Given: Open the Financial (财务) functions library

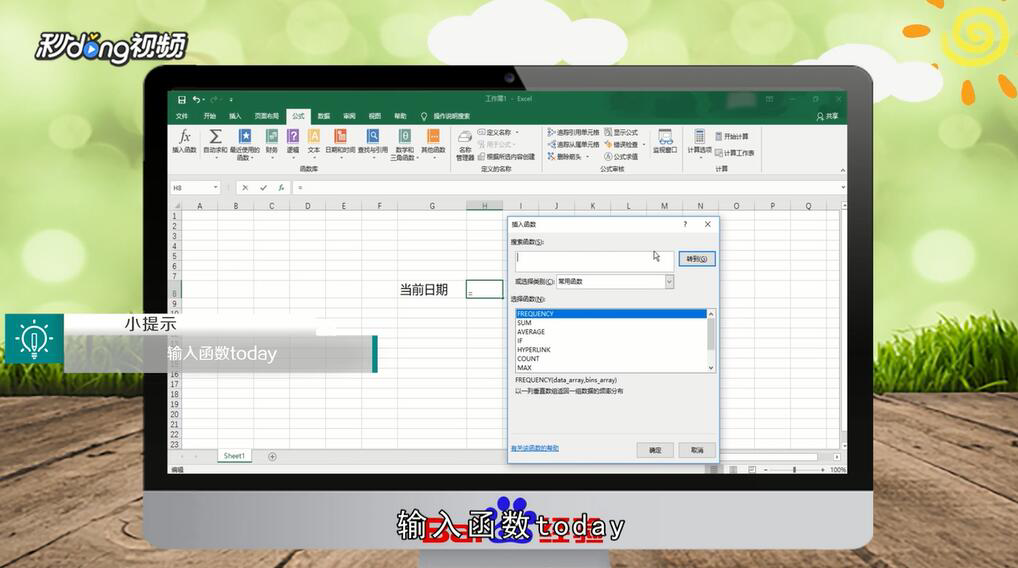Looking at the screenshot, I should pyautogui.click(x=271, y=142).
